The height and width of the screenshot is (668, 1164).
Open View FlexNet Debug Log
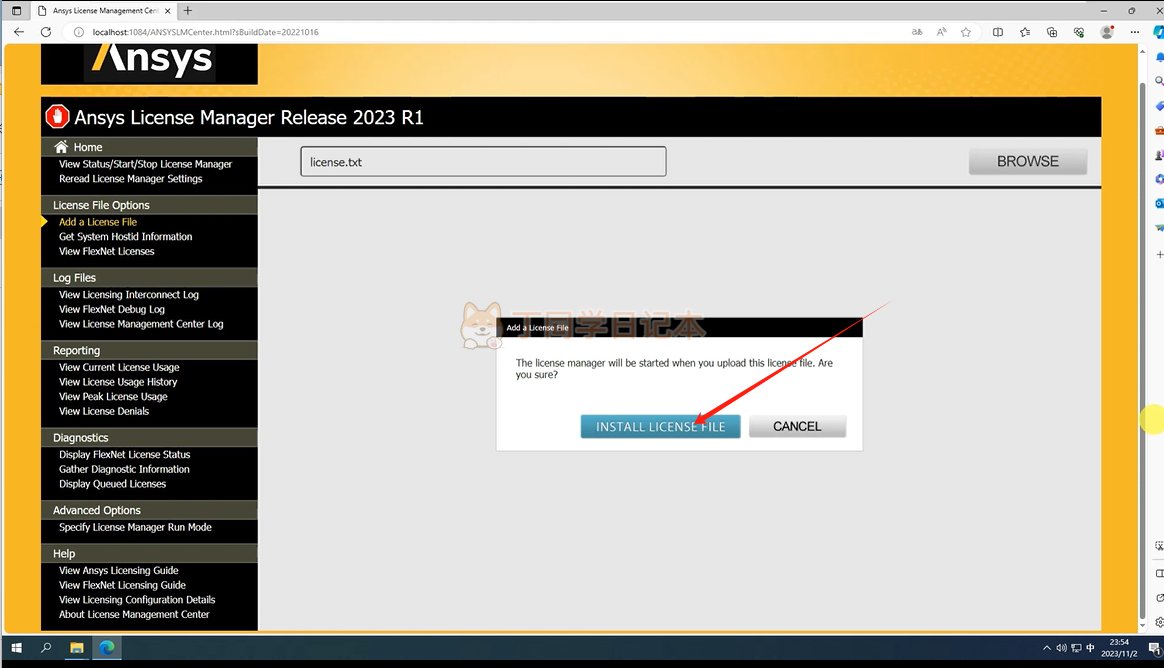point(112,310)
